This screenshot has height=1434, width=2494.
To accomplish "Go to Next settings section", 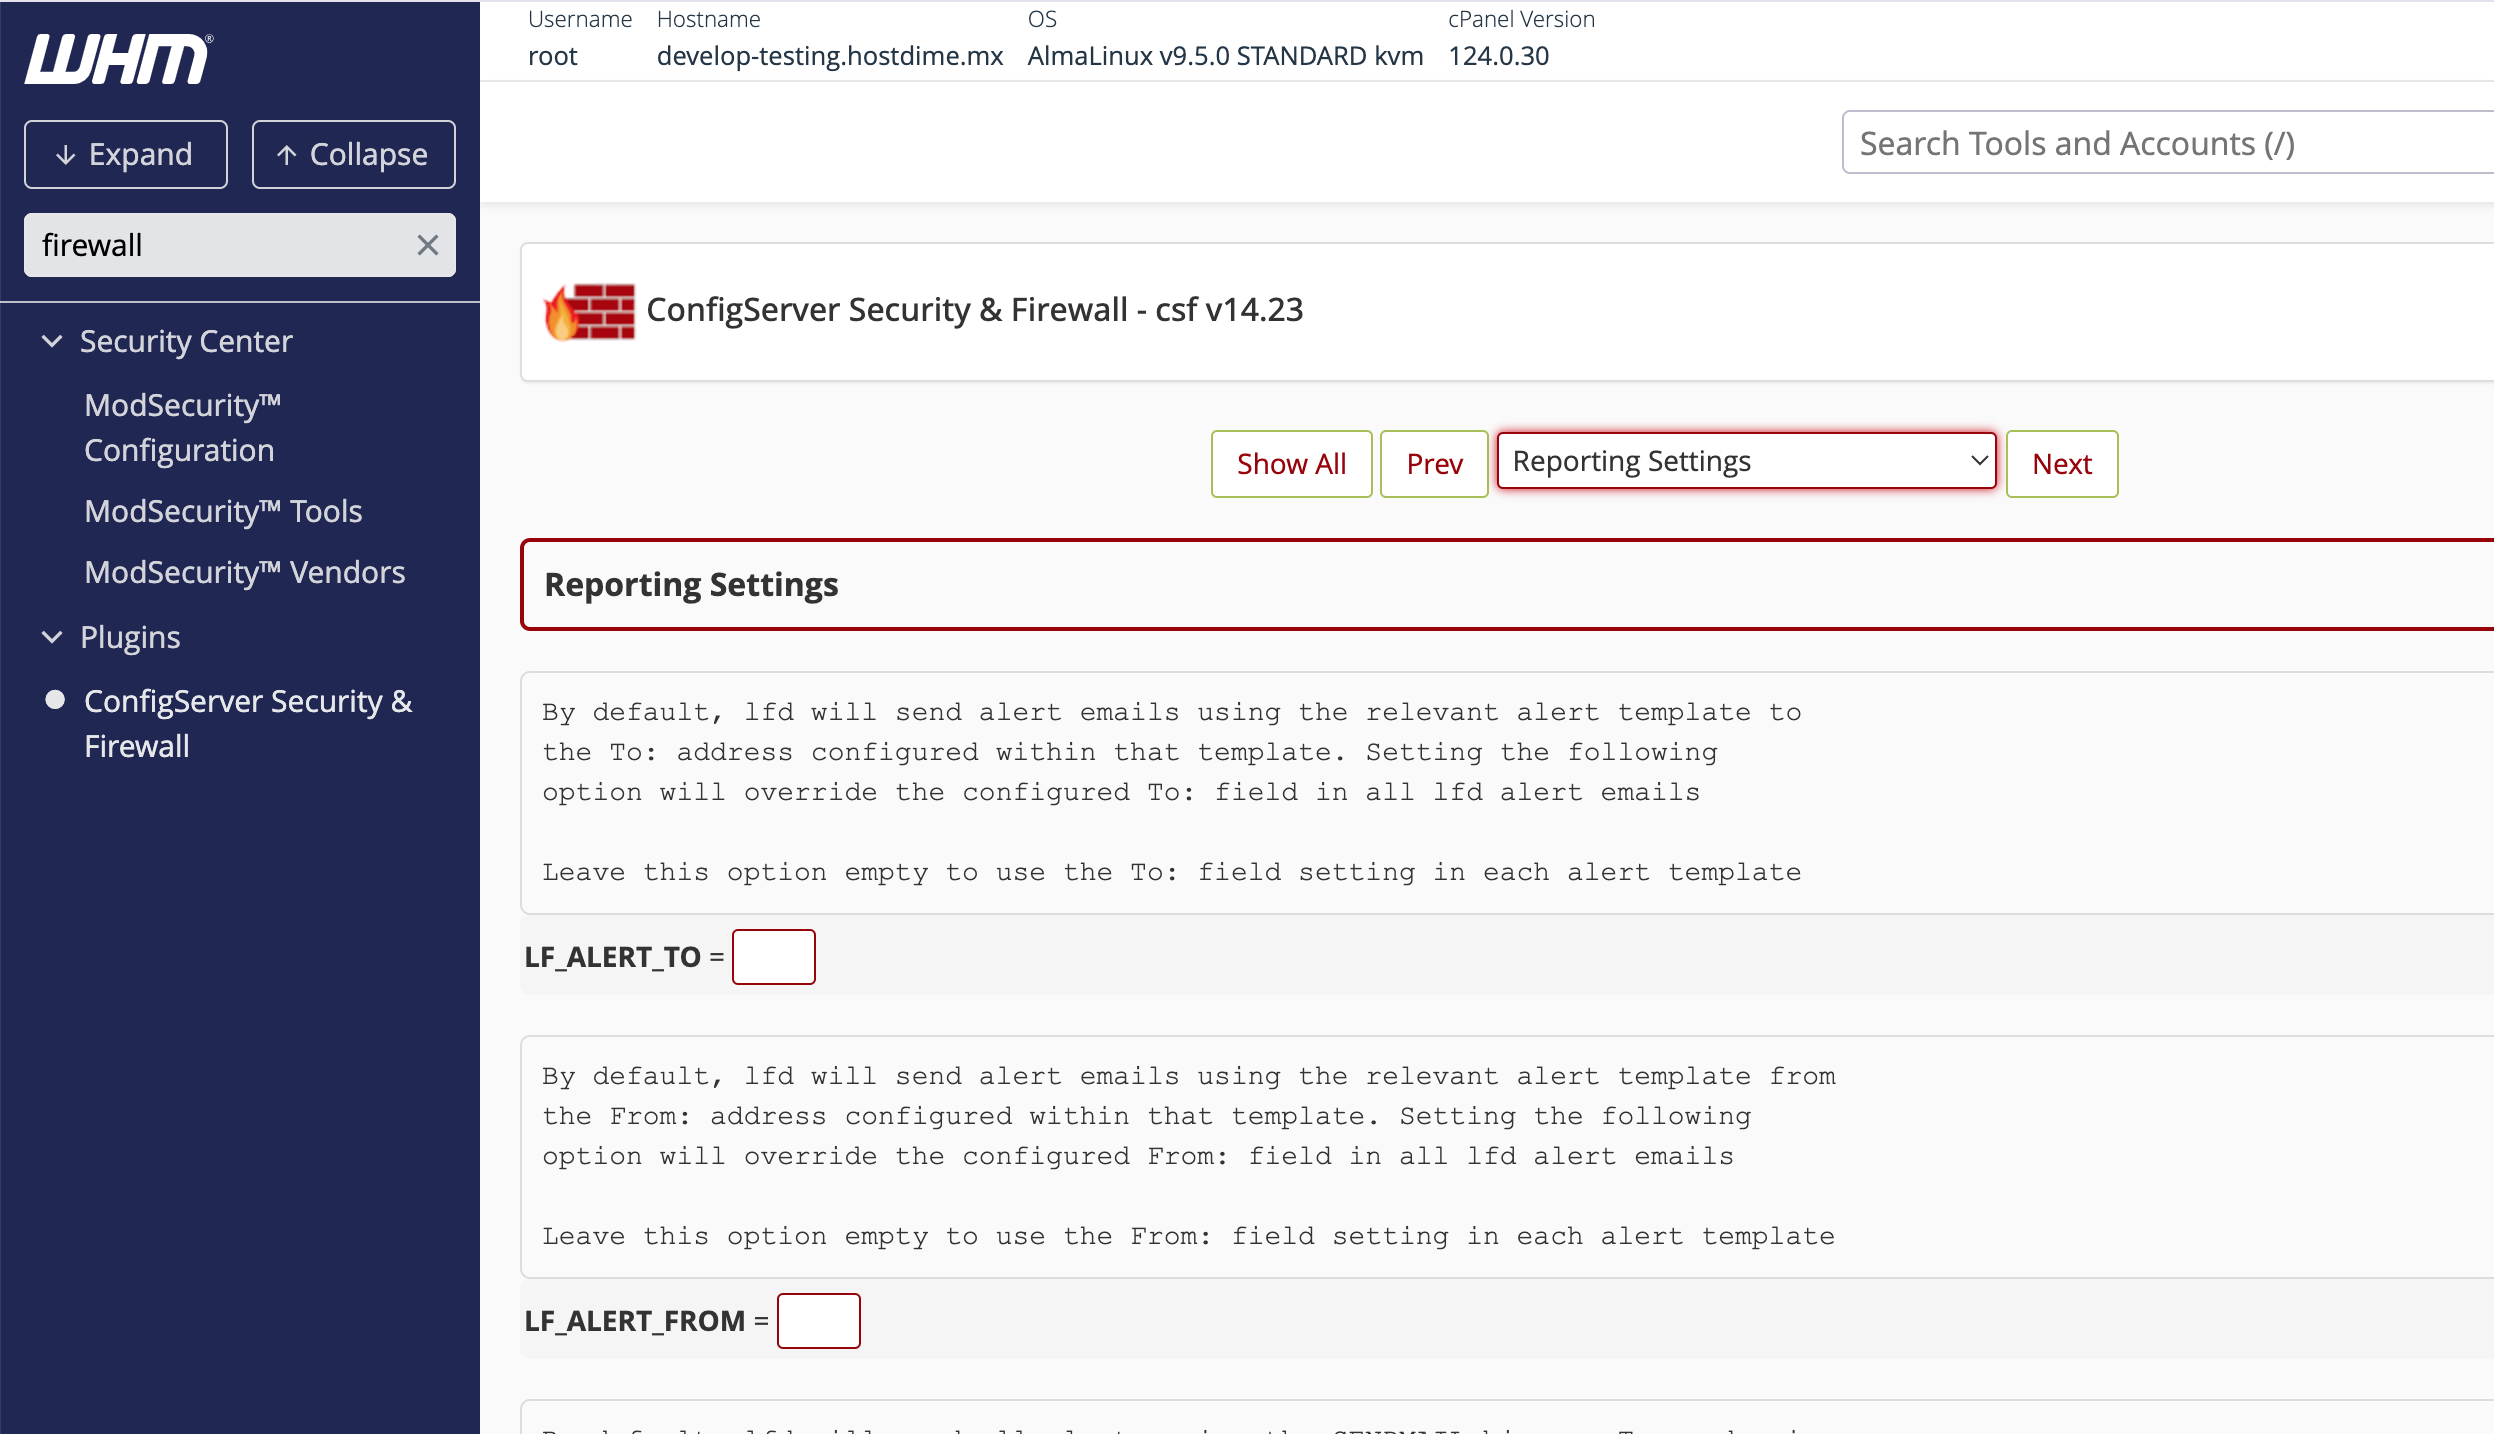I will (x=2061, y=464).
